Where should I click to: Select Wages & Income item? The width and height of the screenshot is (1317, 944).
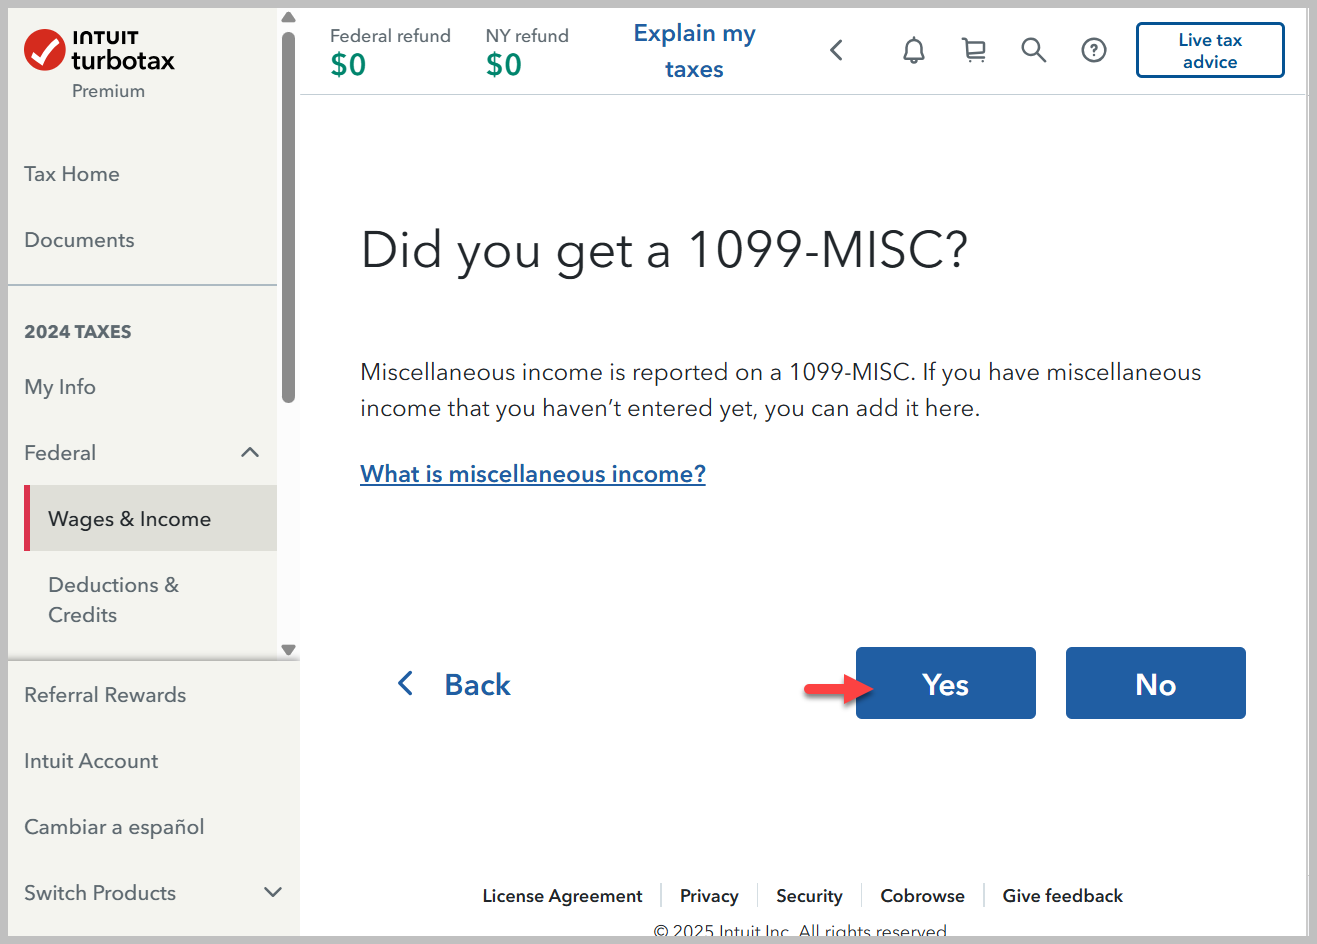(151, 518)
